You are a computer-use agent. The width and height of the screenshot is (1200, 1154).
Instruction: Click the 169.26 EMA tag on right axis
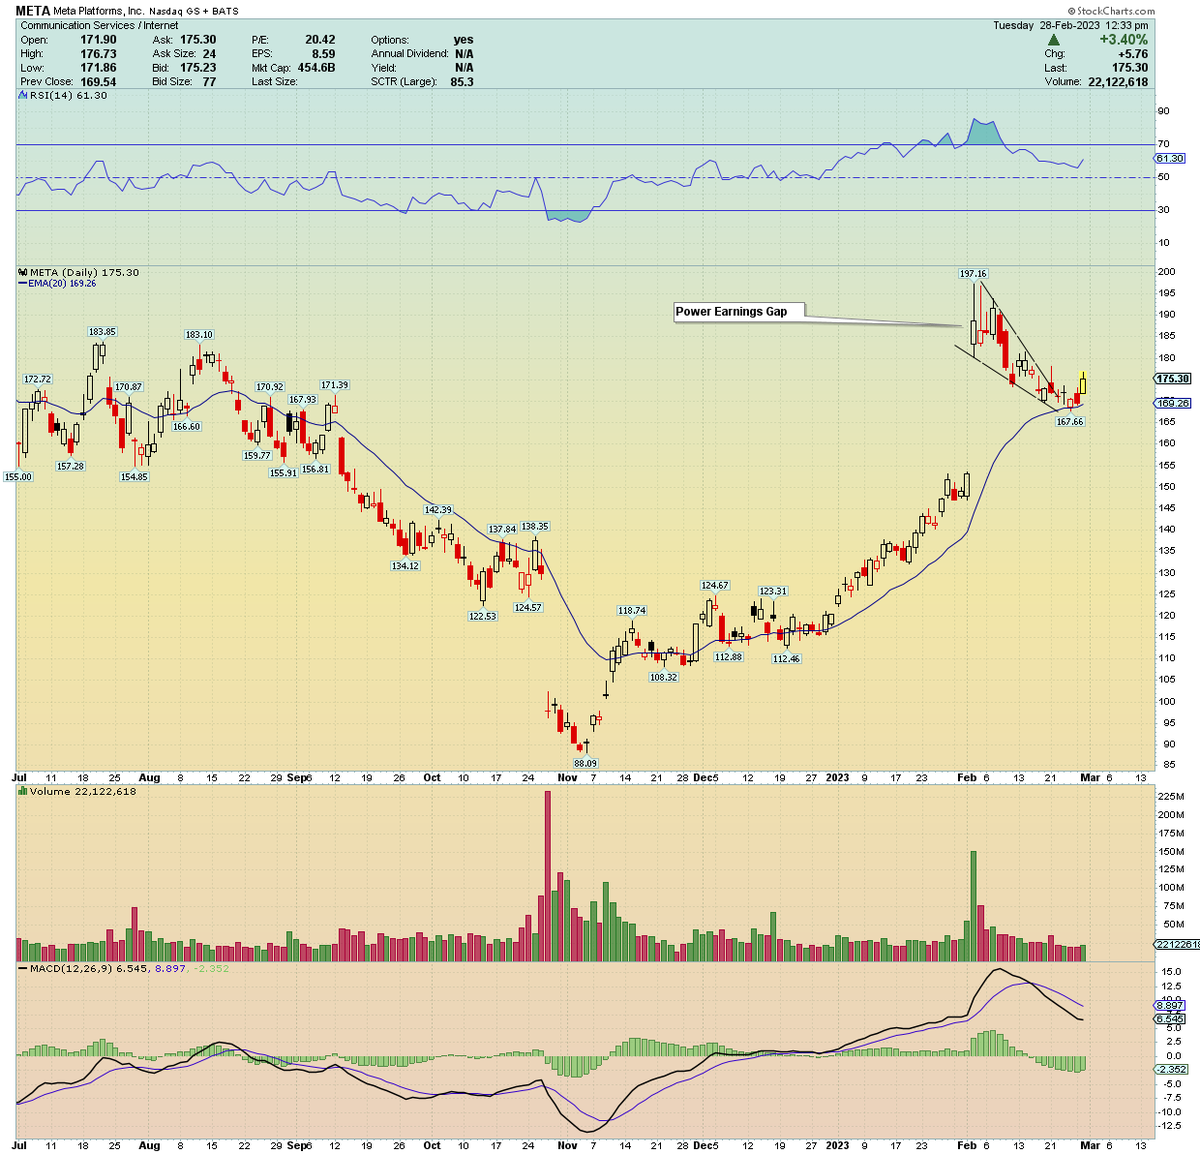(1173, 403)
